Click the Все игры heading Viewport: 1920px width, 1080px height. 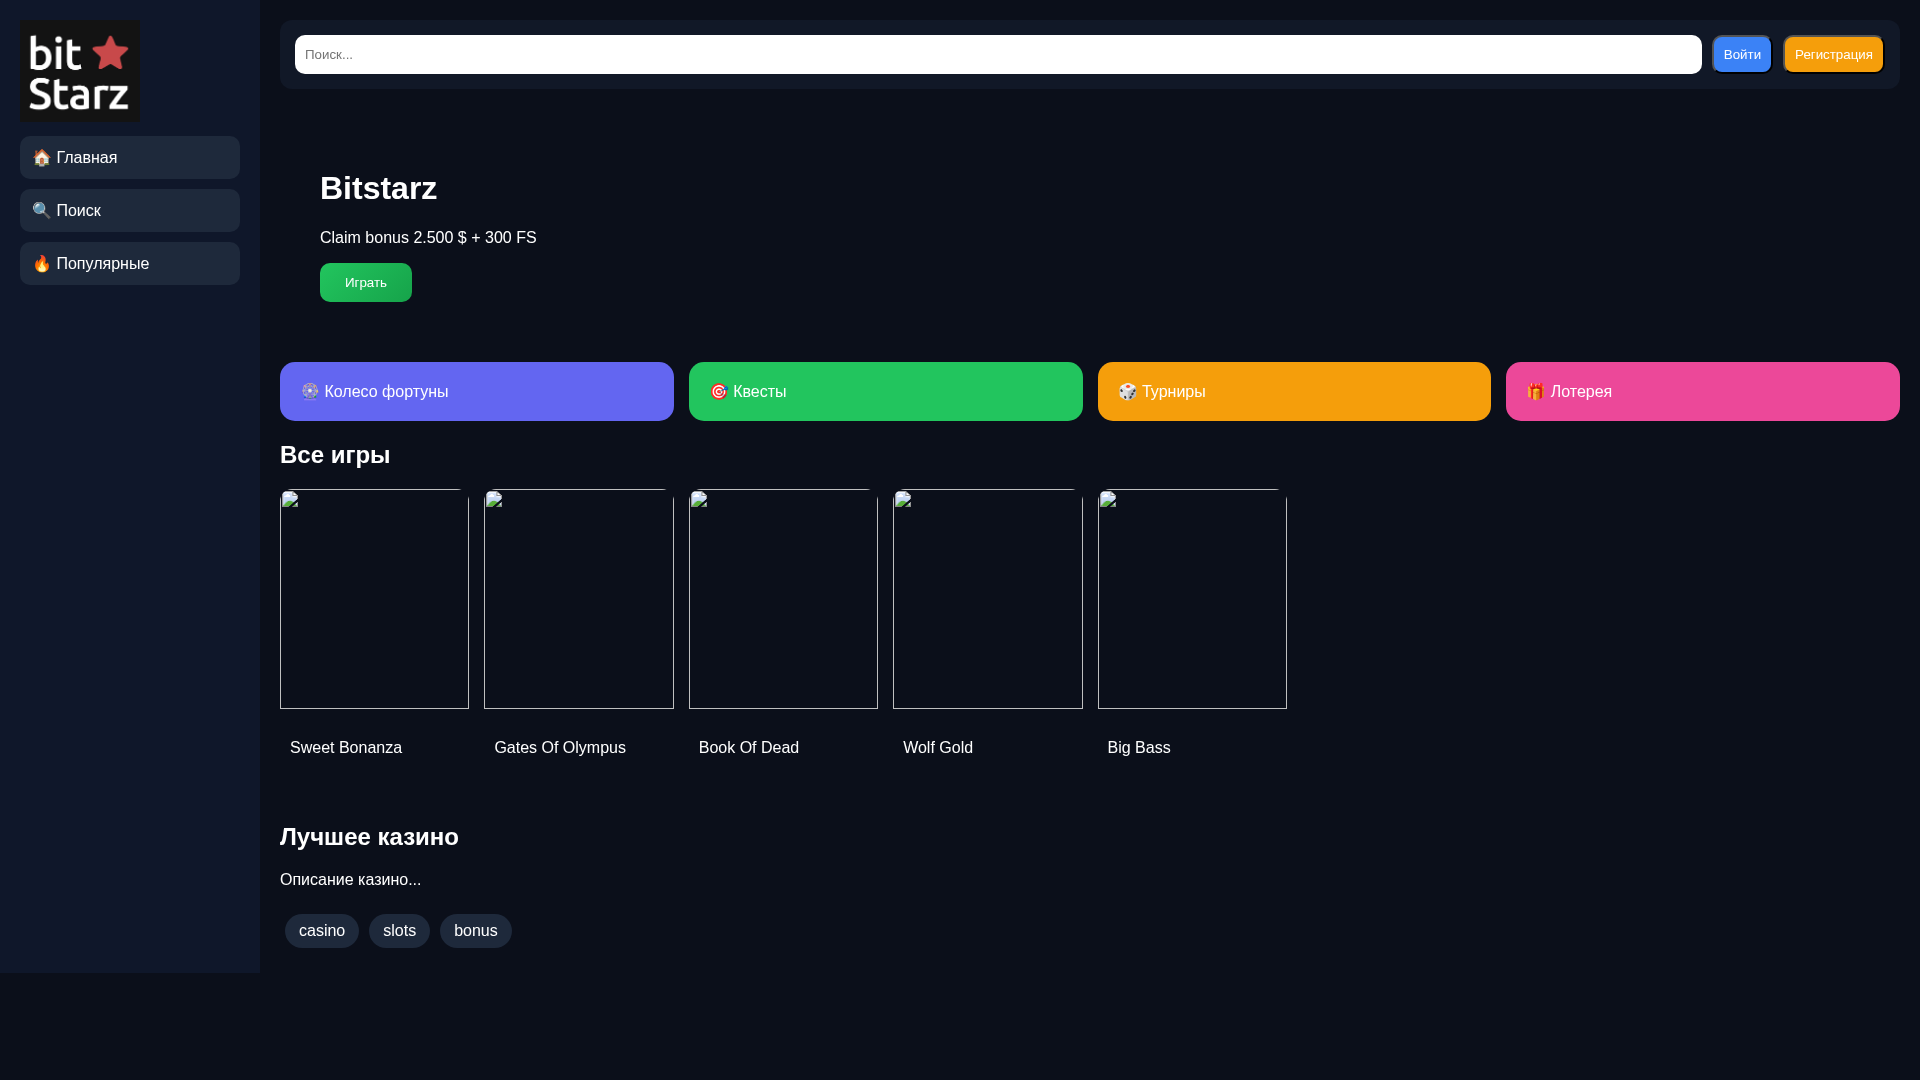click(x=335, y=455)
